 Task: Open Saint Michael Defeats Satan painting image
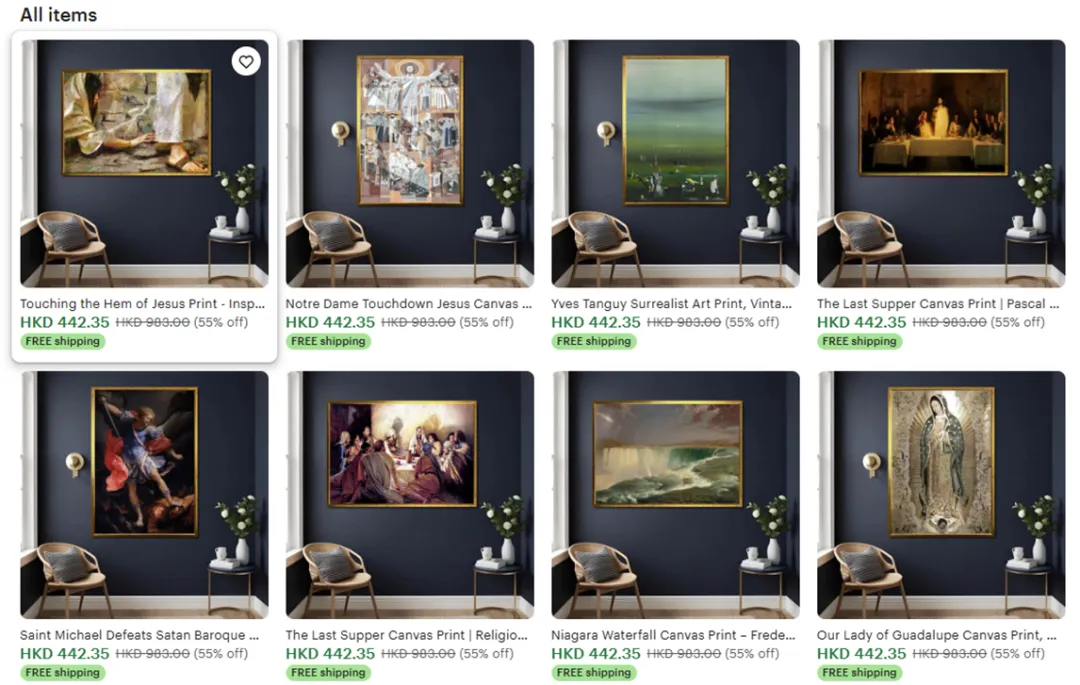click(x=144, y=495)
